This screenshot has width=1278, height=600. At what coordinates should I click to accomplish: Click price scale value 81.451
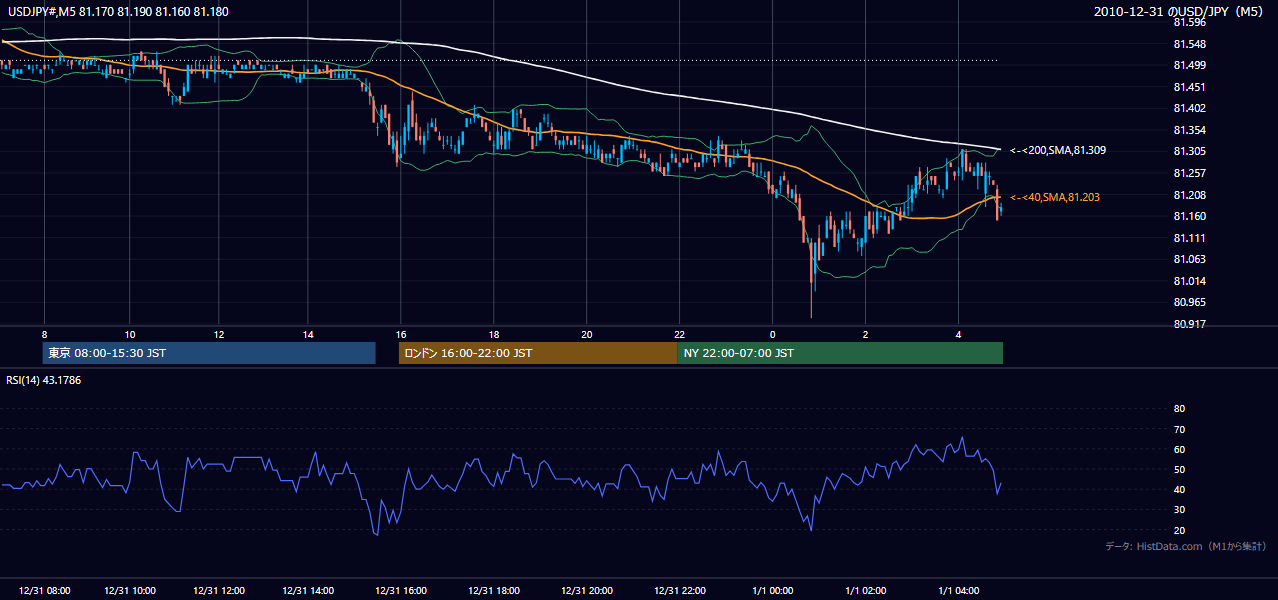click(1188, 87)
